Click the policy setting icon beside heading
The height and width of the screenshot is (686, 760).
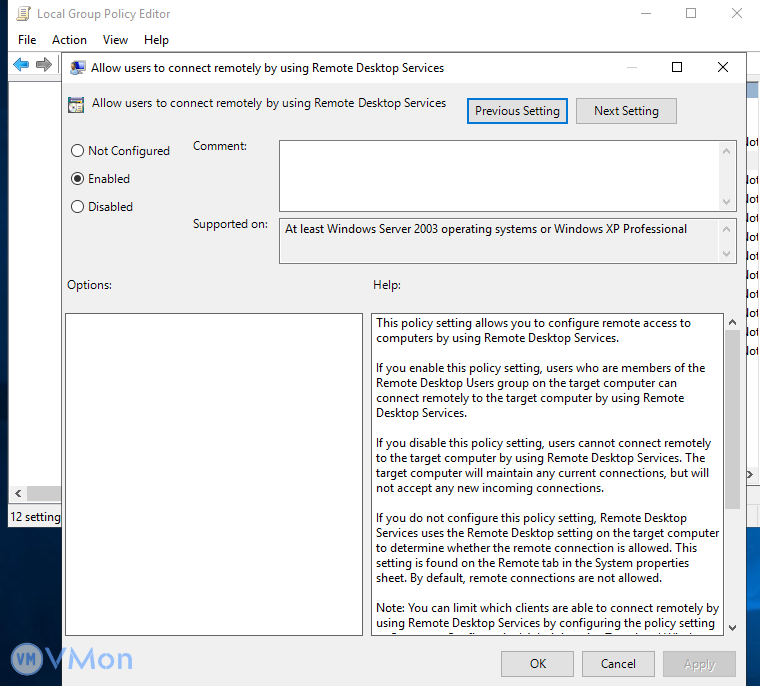[x=75, y=104]
